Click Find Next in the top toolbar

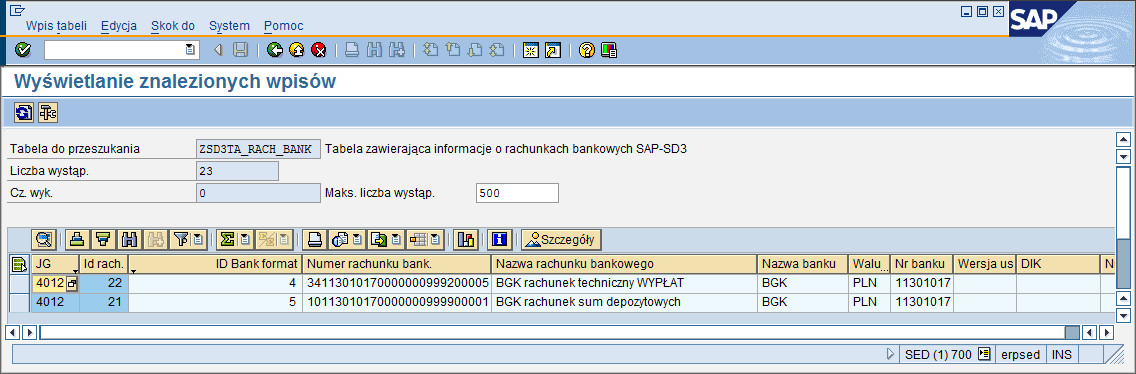pyautogui.click(x=396, y=50)
